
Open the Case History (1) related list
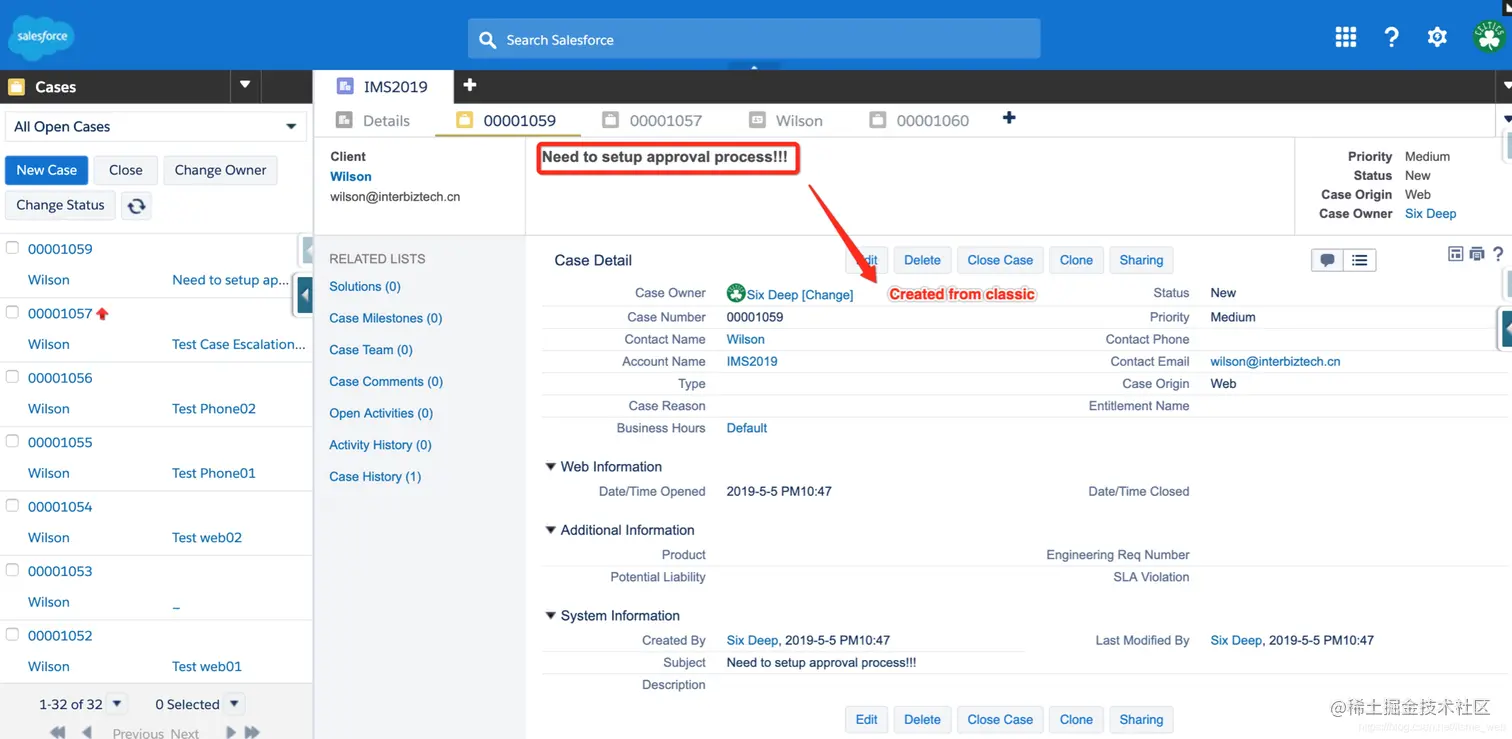tap(375, 476)
